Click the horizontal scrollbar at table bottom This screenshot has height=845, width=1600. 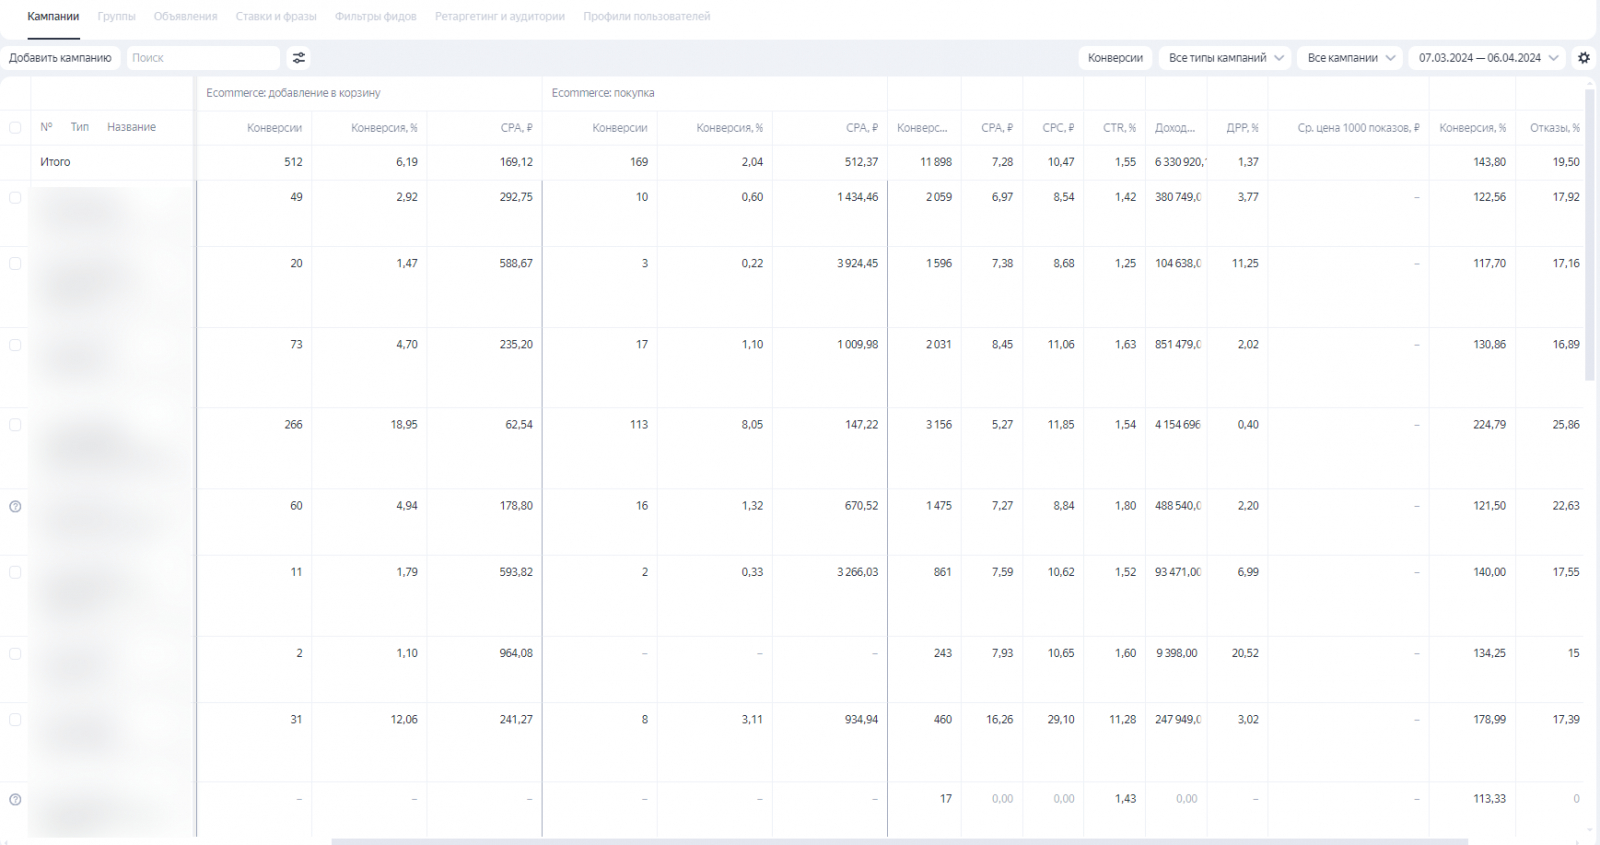(x=898, y=841)
